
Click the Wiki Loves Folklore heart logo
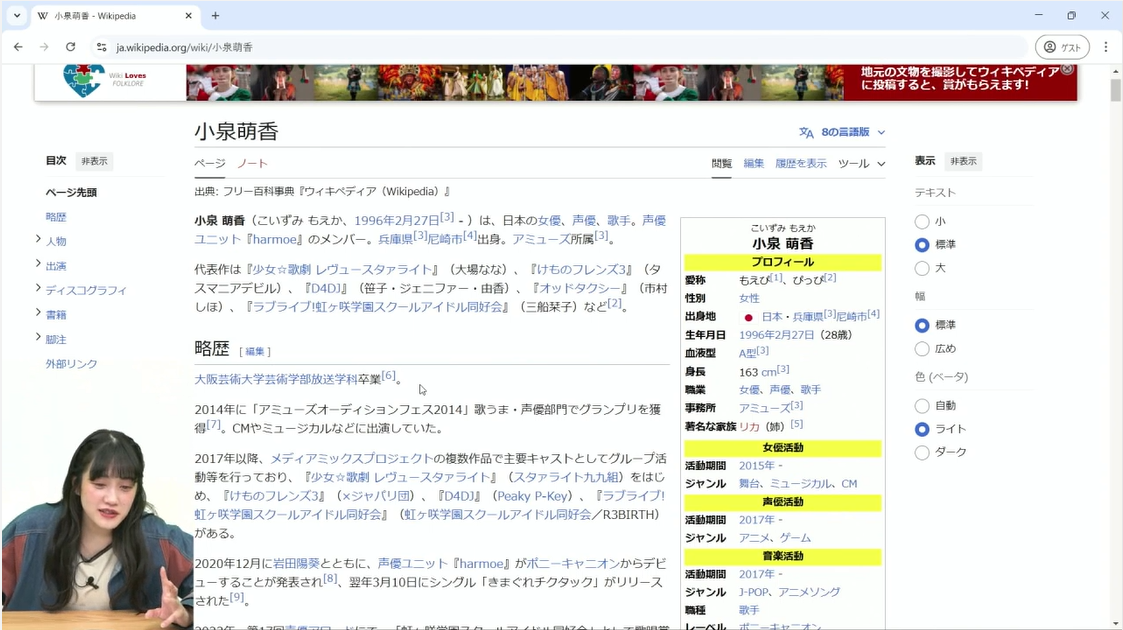pyautogui.click(x=84, y=80)
